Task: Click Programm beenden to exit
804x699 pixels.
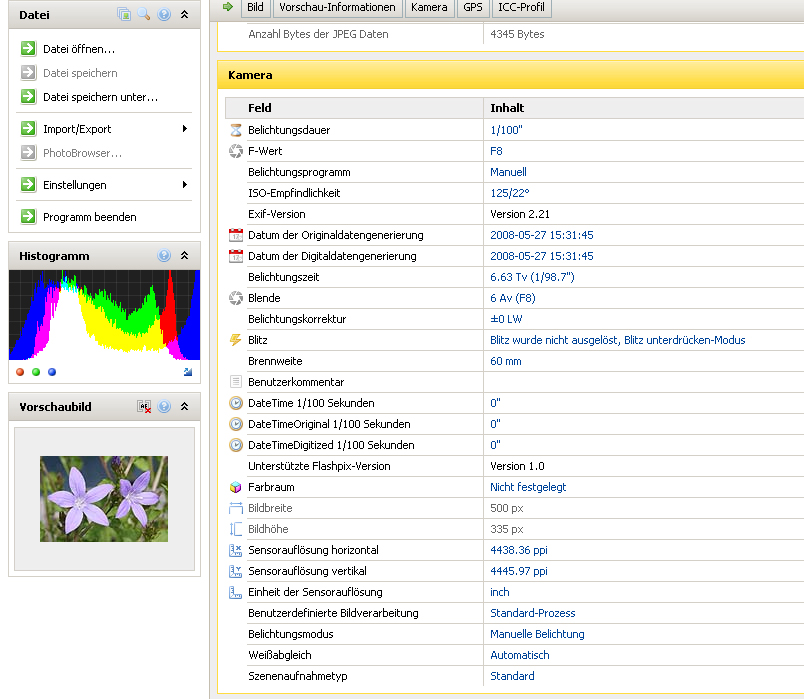Action: pyautogui.click(x=89, y=217)
